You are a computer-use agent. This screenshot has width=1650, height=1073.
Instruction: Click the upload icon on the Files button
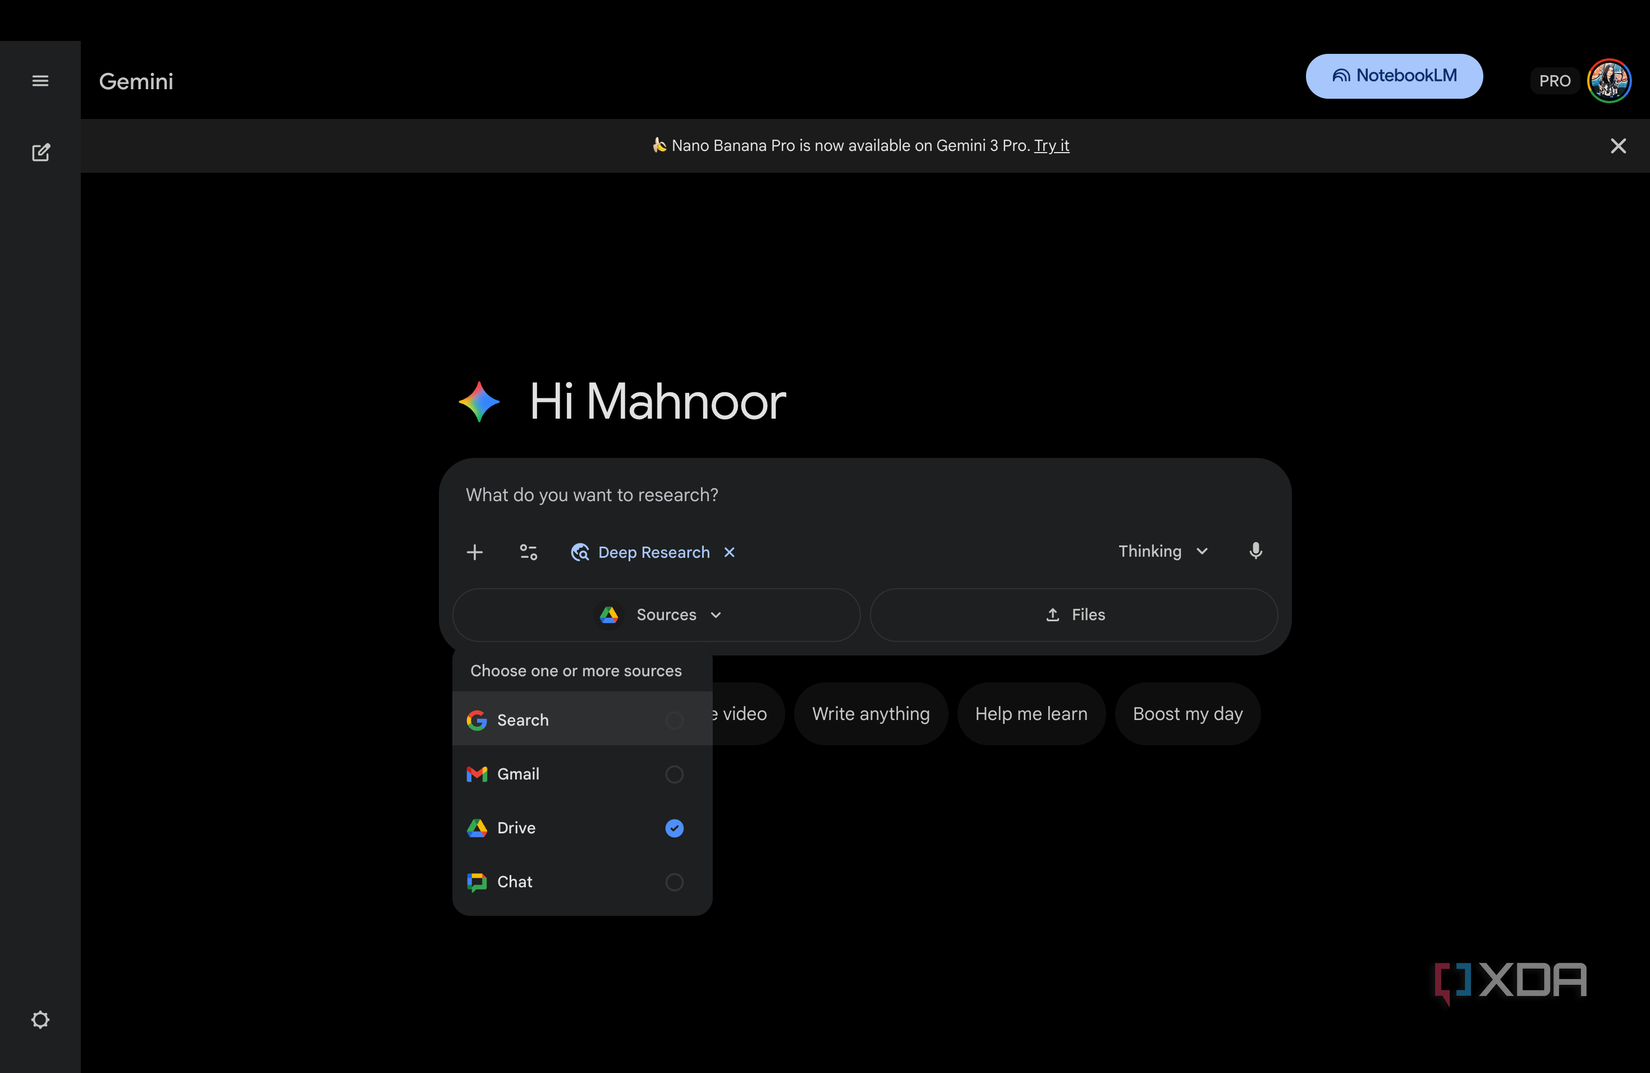pos(1050,614)
